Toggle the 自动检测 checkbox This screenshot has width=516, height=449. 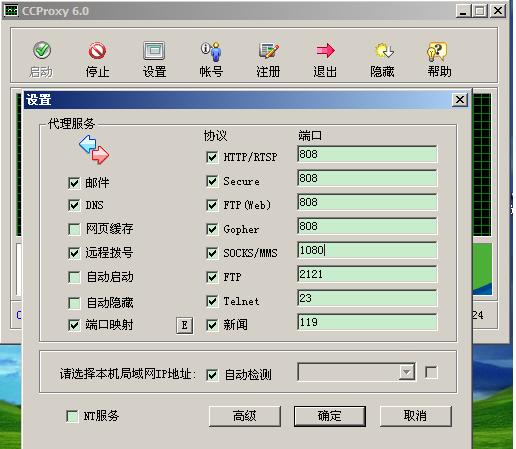point(212,375)
